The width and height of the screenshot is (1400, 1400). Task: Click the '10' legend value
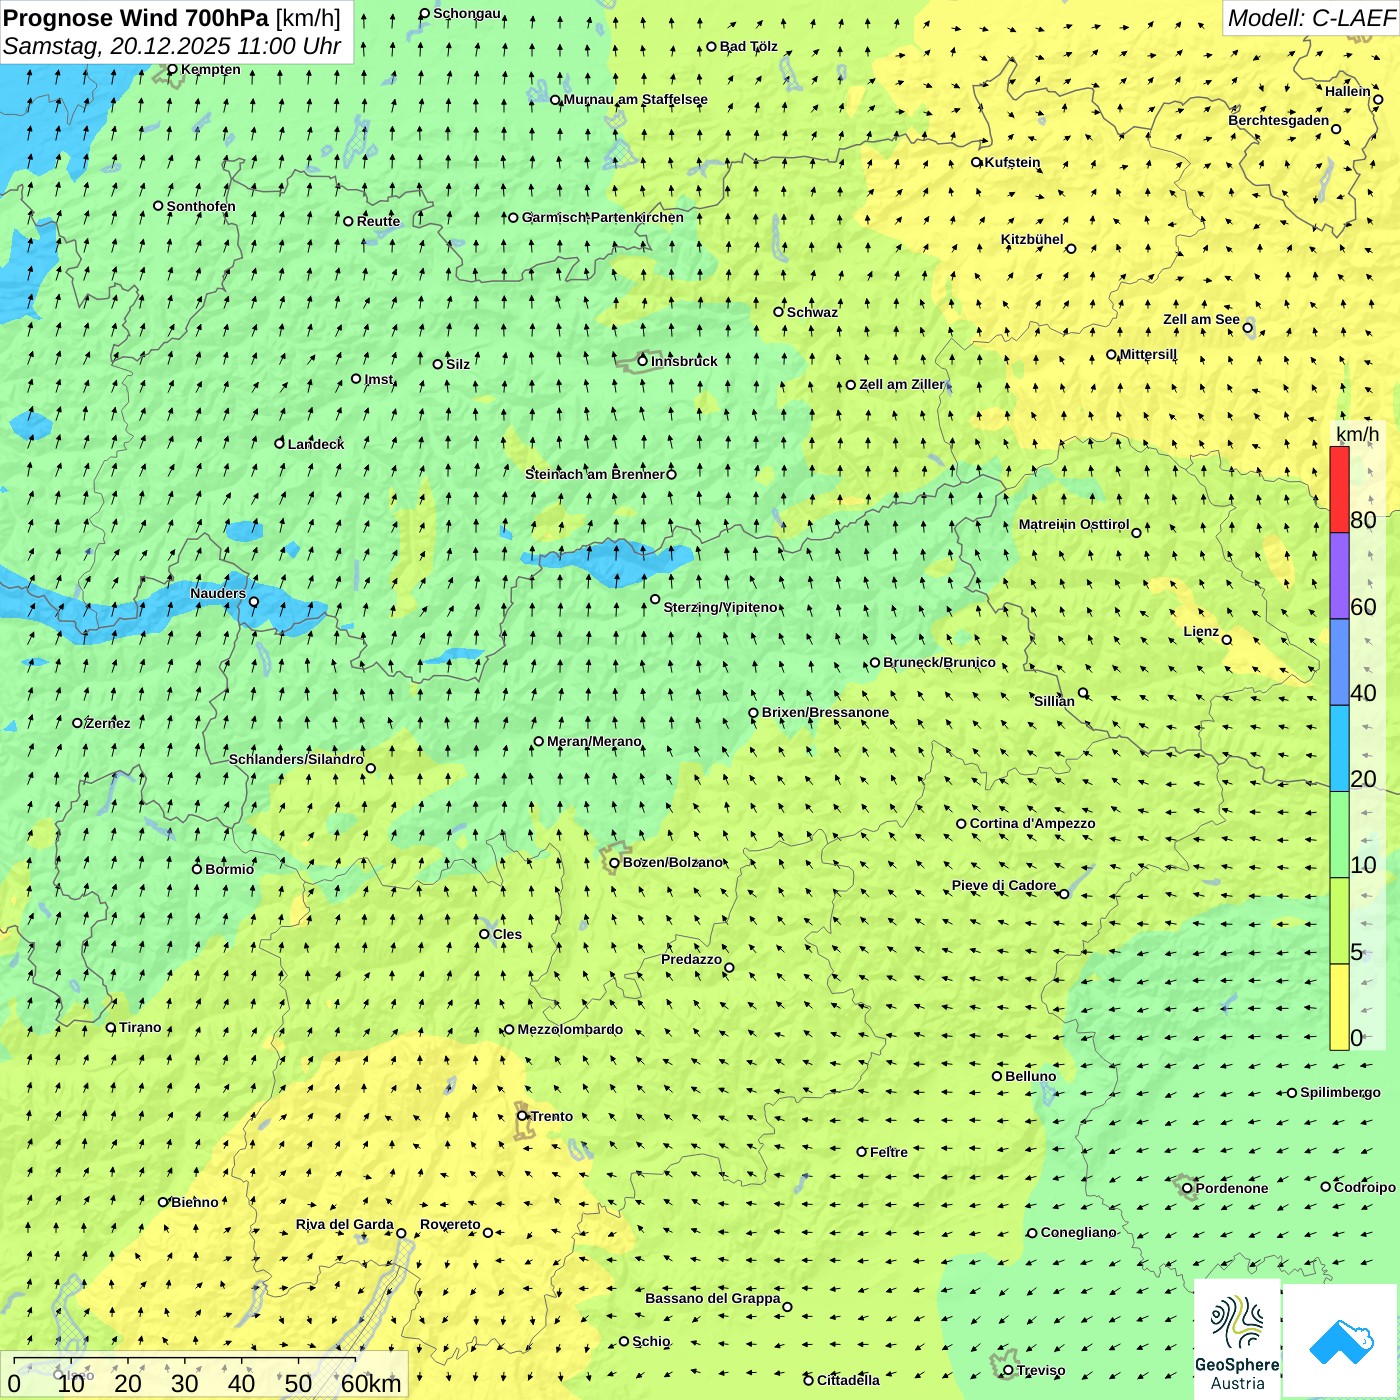(x=1363, y=865)
